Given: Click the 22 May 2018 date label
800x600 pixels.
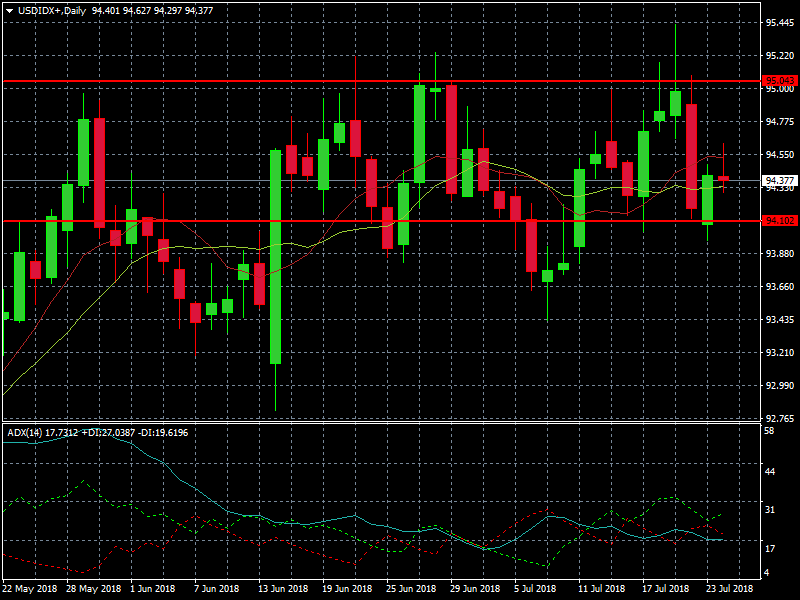Looking at the screenshot, I should click(28, 589).
